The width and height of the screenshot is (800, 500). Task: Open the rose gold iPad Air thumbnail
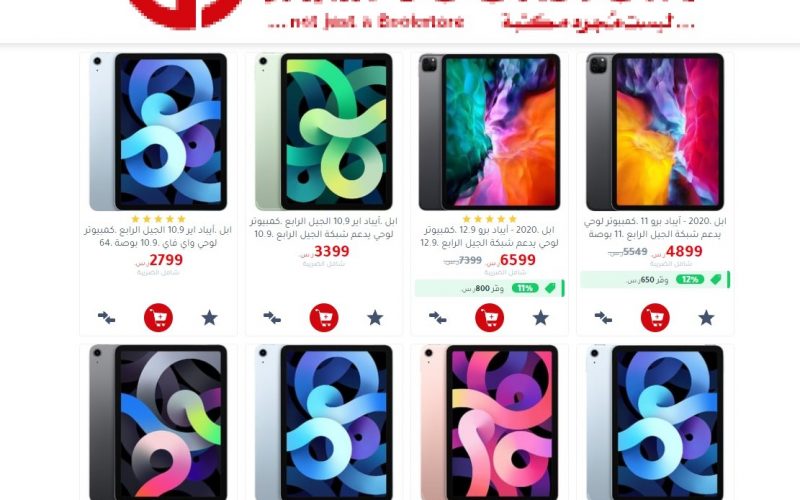490,422
